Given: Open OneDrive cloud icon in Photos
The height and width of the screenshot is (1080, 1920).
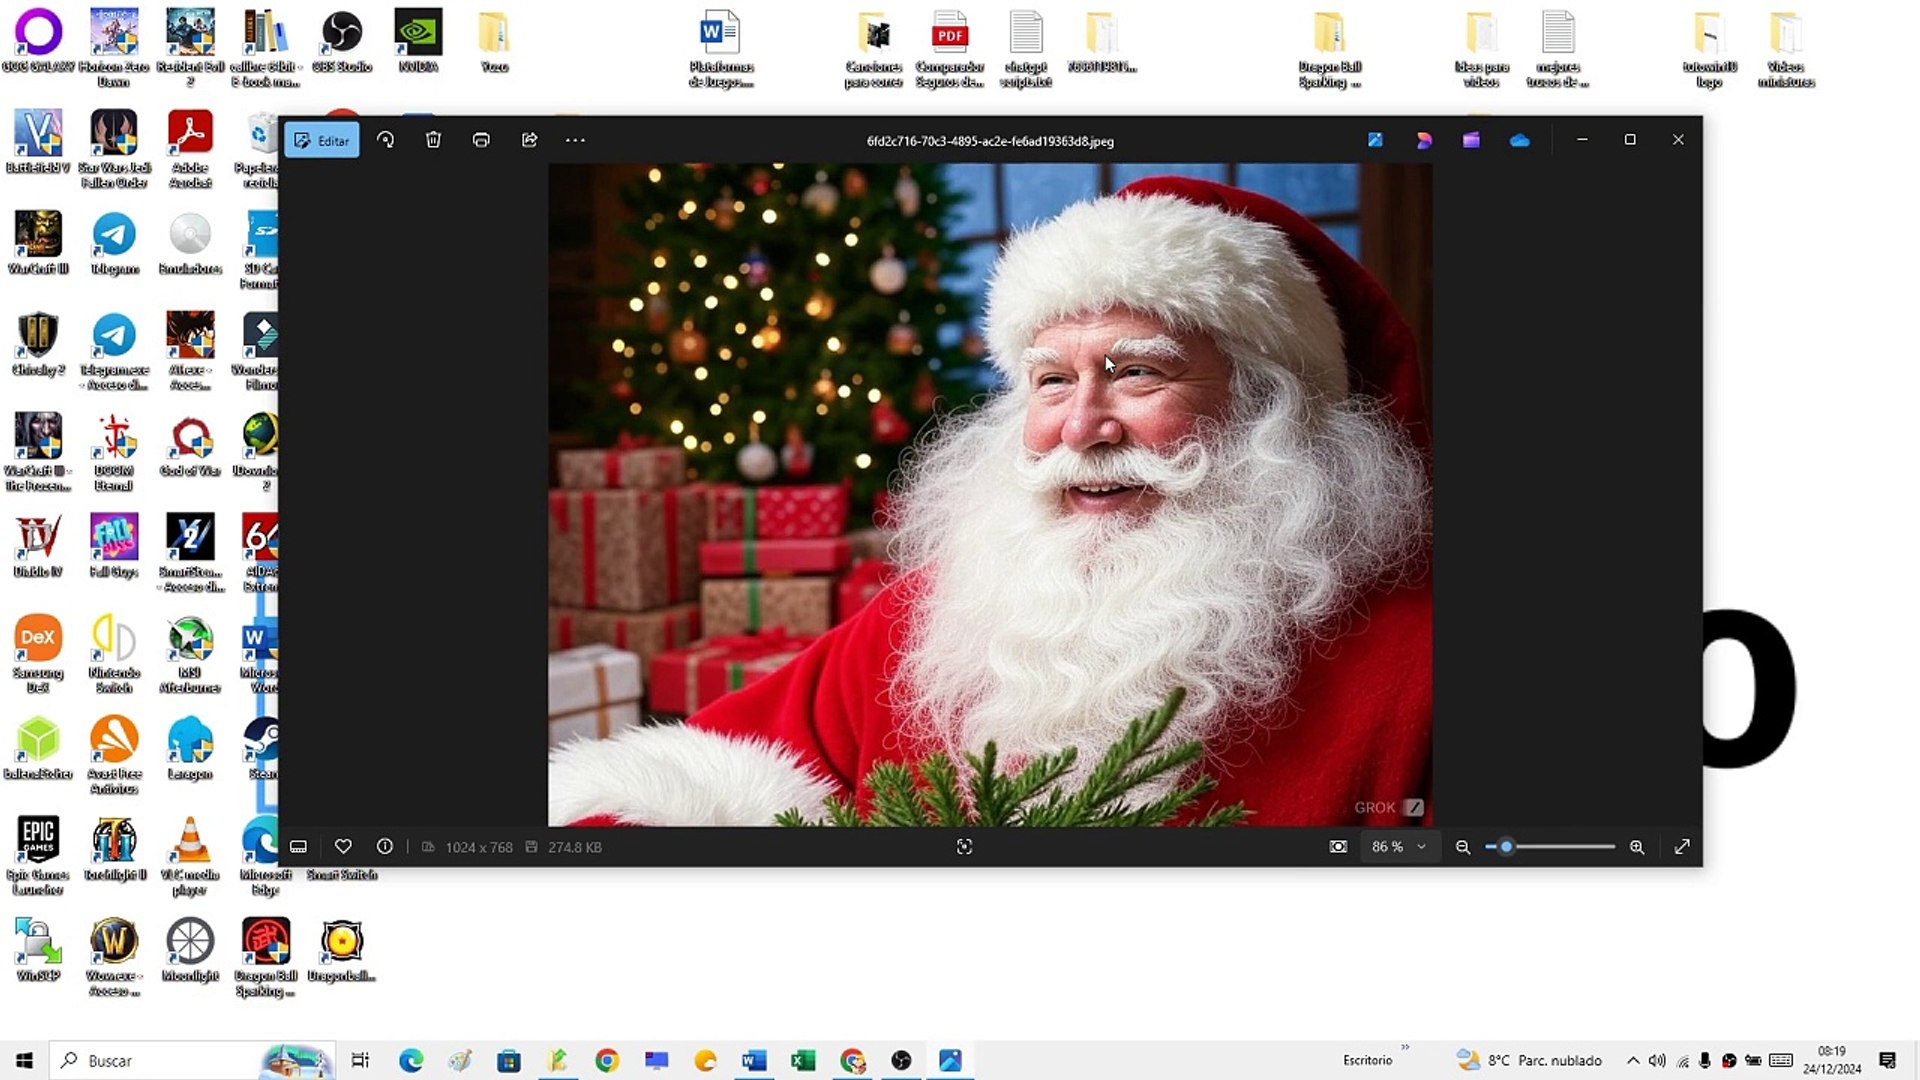Looking at the screenshot, I should pyautogui.click(x=1519, y=140).
